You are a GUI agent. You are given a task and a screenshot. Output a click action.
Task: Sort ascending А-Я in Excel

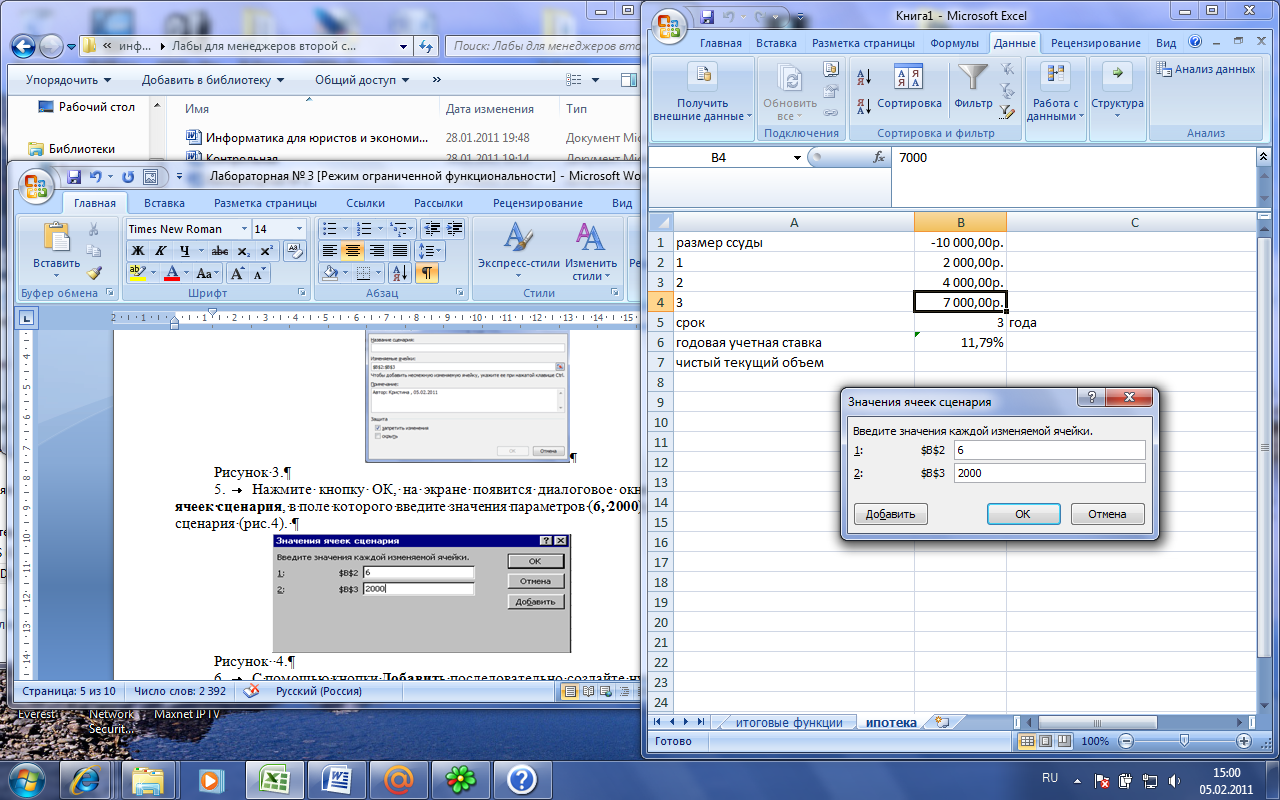click(x=865, y=77)
